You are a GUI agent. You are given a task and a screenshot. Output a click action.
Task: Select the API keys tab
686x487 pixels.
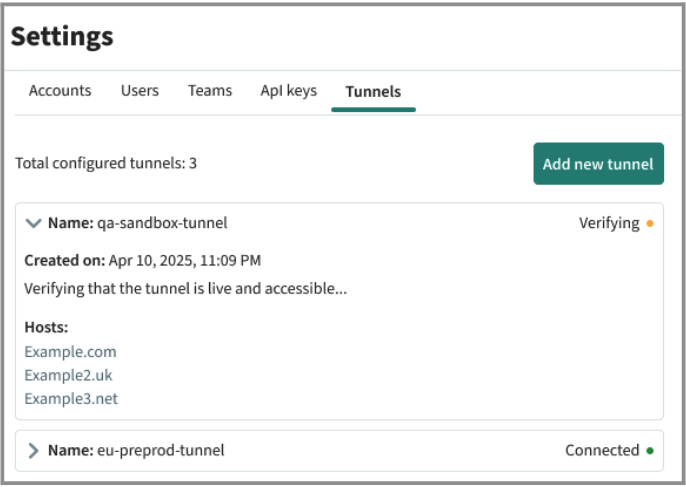tap(288, 91)
